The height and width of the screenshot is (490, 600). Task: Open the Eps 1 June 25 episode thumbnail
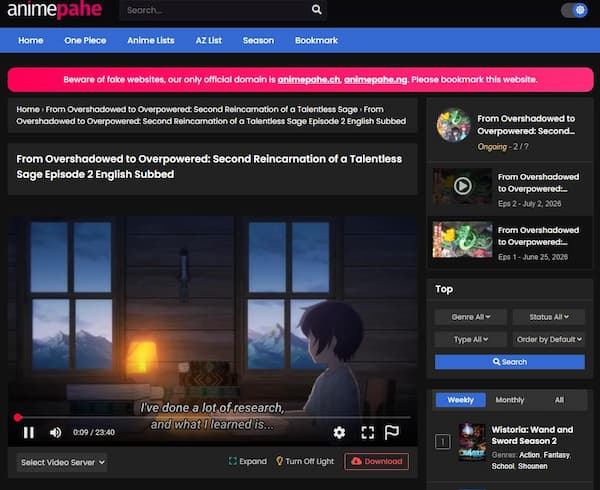coord(462,239)
